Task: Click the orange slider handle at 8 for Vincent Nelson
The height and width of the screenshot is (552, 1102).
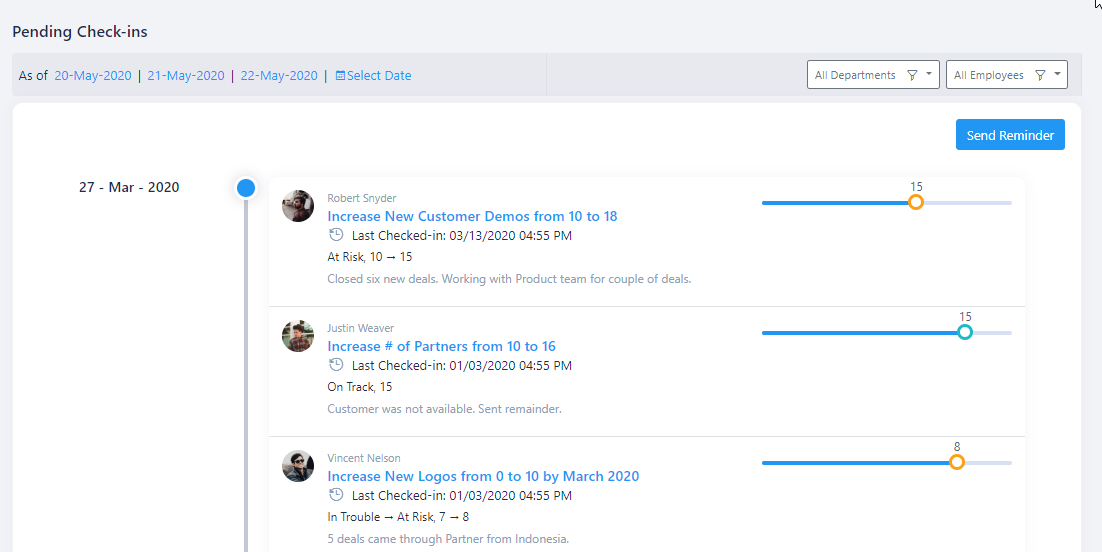Action: coord(957,462)
